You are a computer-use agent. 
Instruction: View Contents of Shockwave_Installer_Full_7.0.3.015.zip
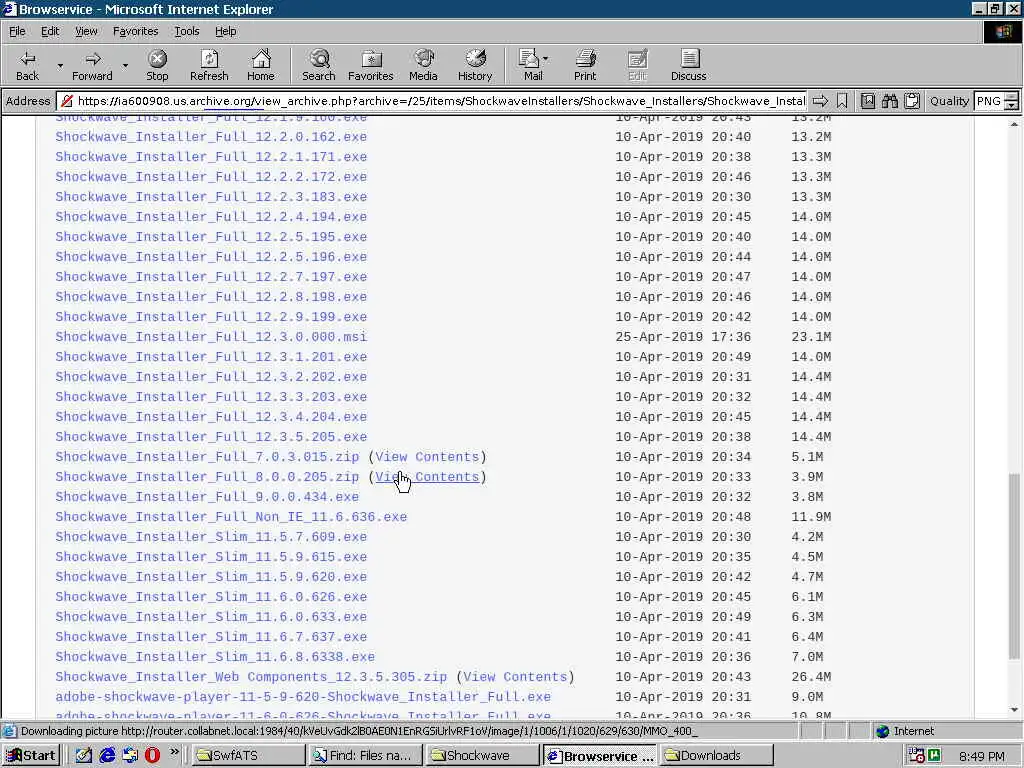(x=427, y=456)
